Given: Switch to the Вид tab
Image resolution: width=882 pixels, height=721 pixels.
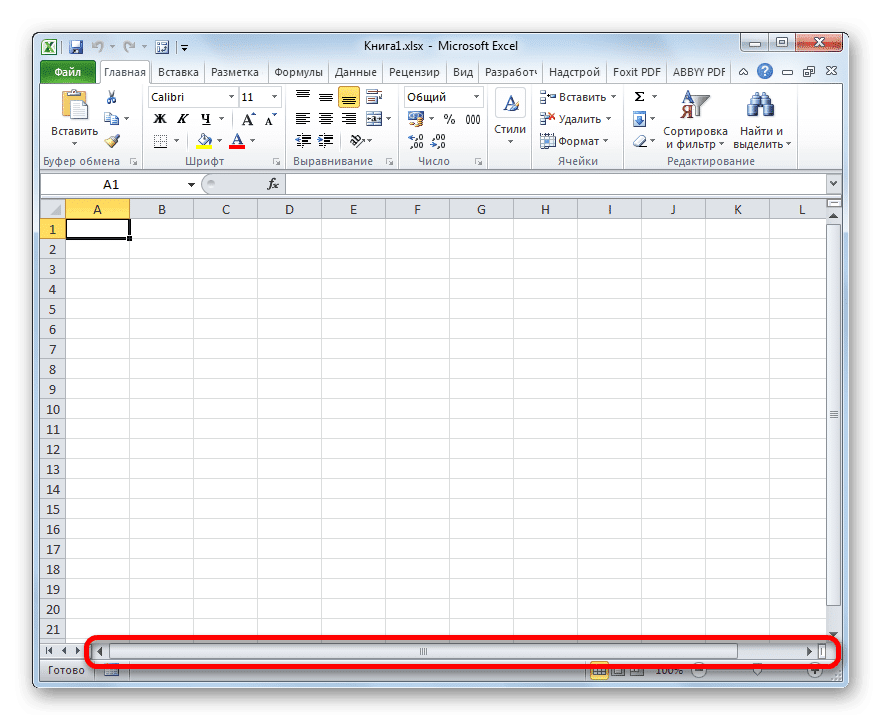Looking at the screenshot, I should pos(463,72).
